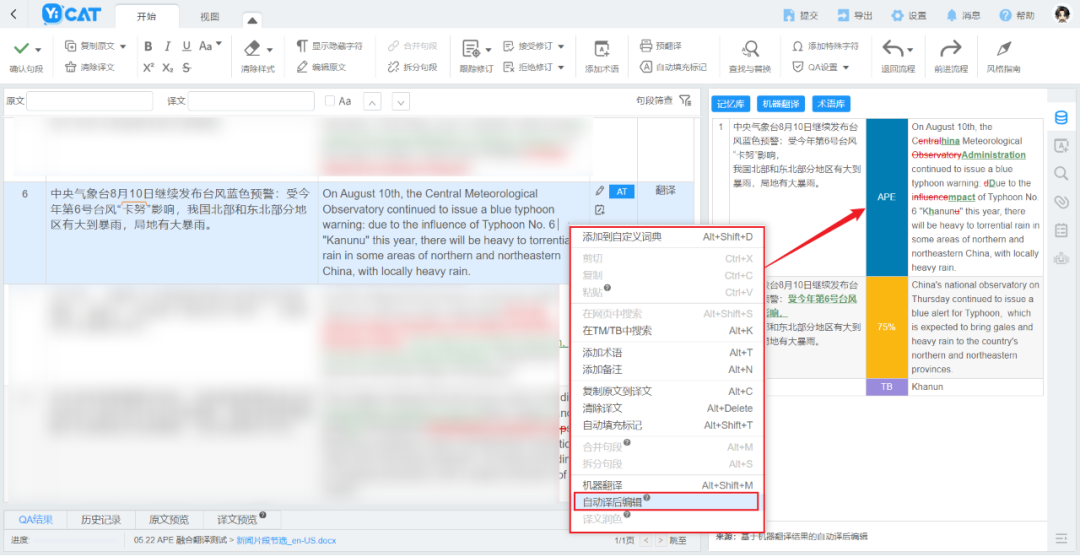The height and width of the screenshot is (557, 1080).
Task: Open the 风格指南 style guide
Action: (x=1004, y=56)
